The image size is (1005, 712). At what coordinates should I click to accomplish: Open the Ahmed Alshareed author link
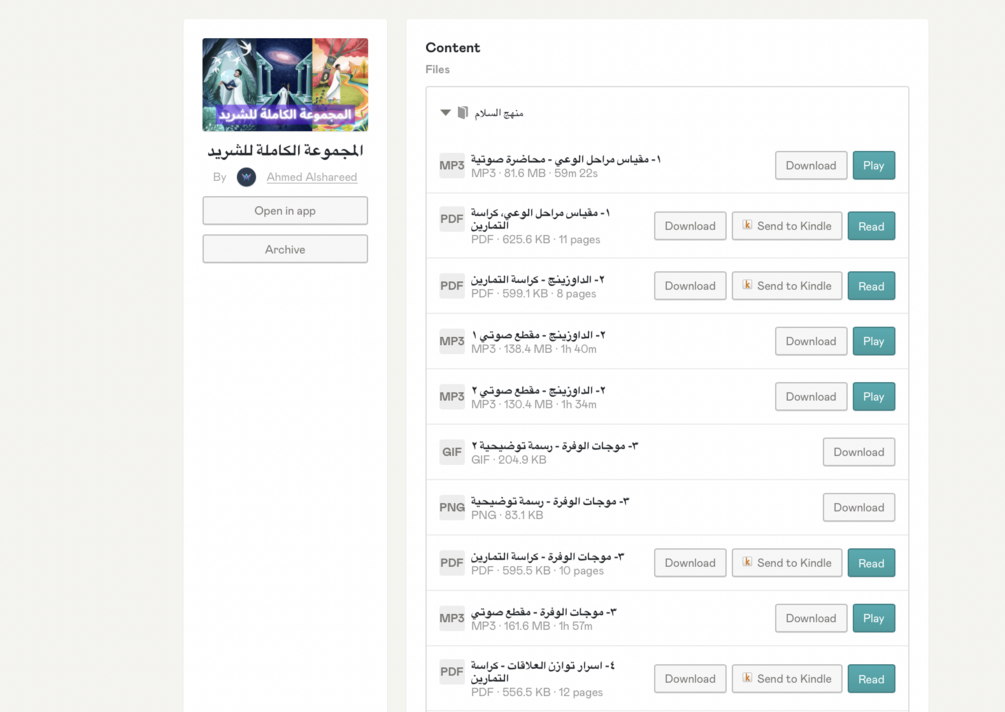click(x=311, y=177)
